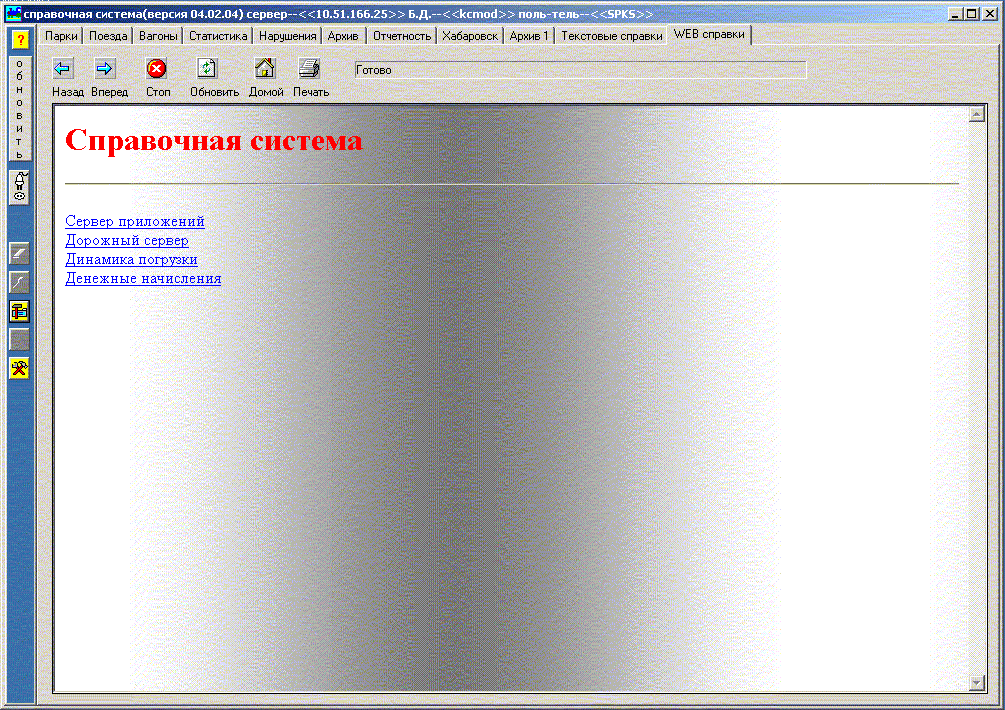Switch to the Парки tab
The height and width of the screenshot is (710, 1005).
tap(61, 36)
